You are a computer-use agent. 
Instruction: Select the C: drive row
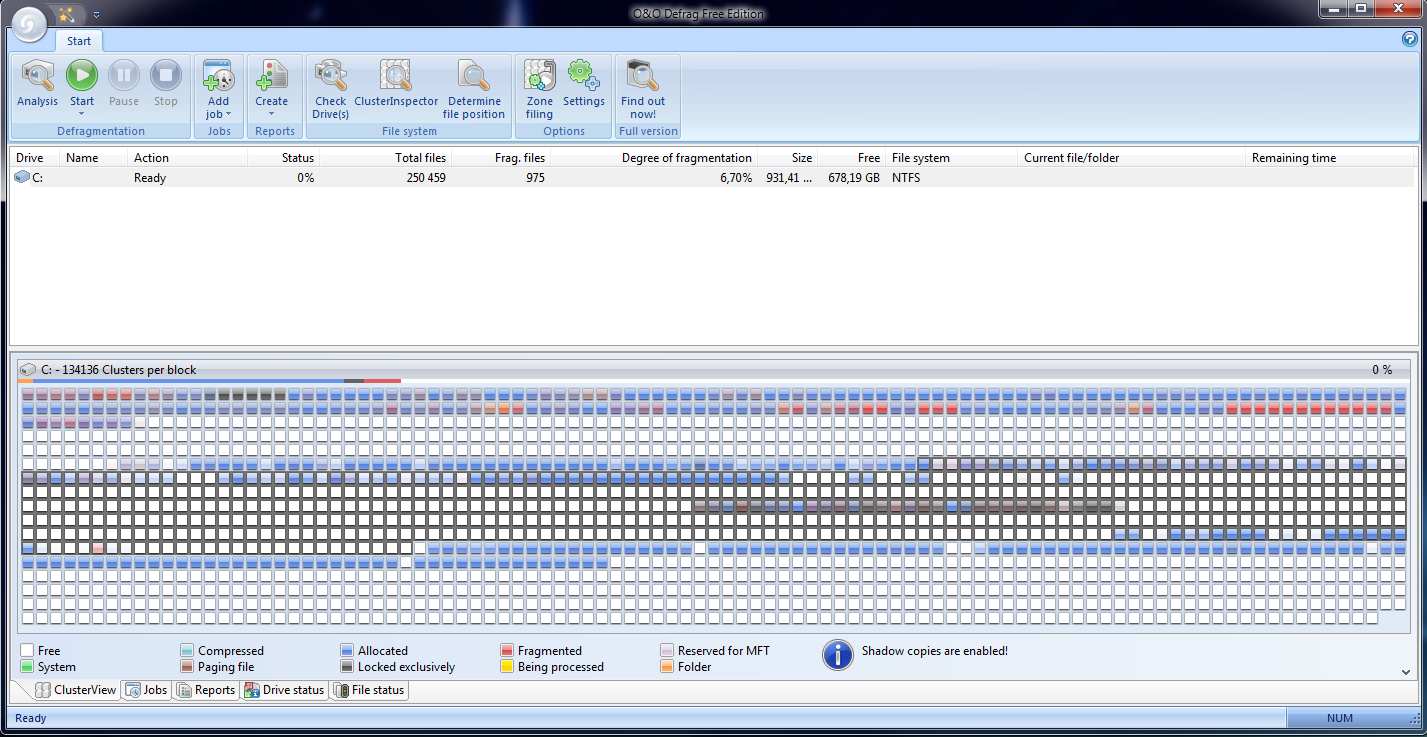click(x=712, y=178)
